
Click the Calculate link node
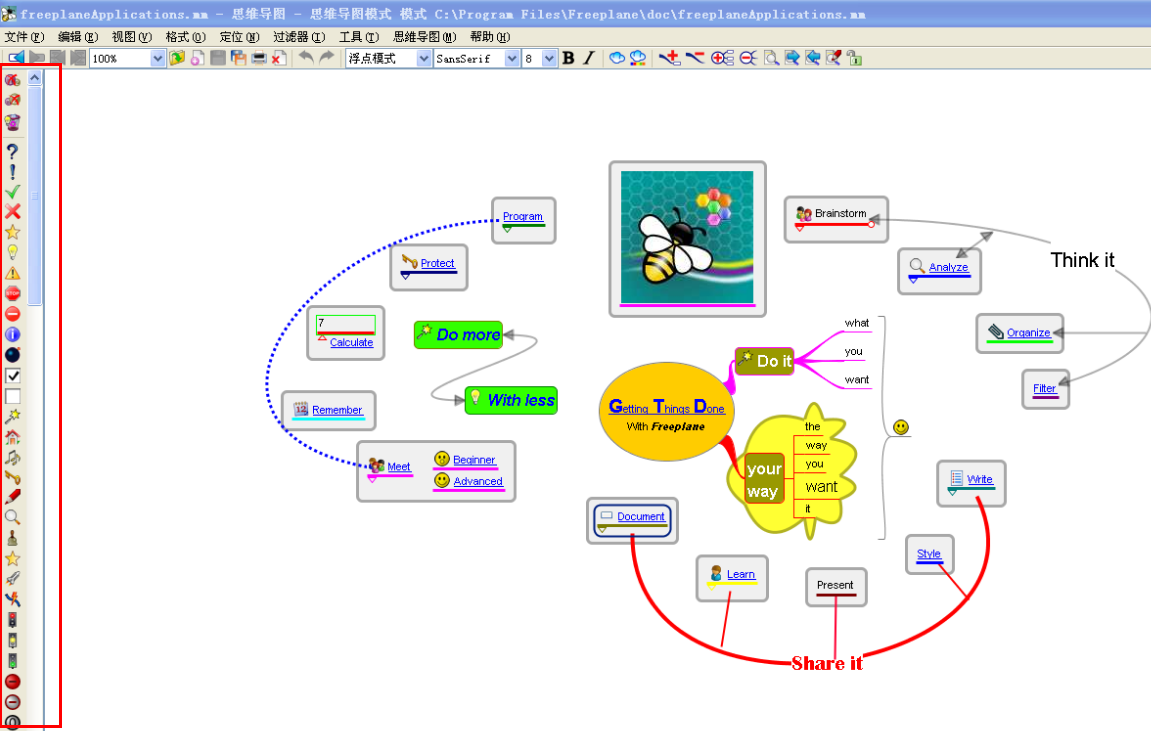pos(351,342)
